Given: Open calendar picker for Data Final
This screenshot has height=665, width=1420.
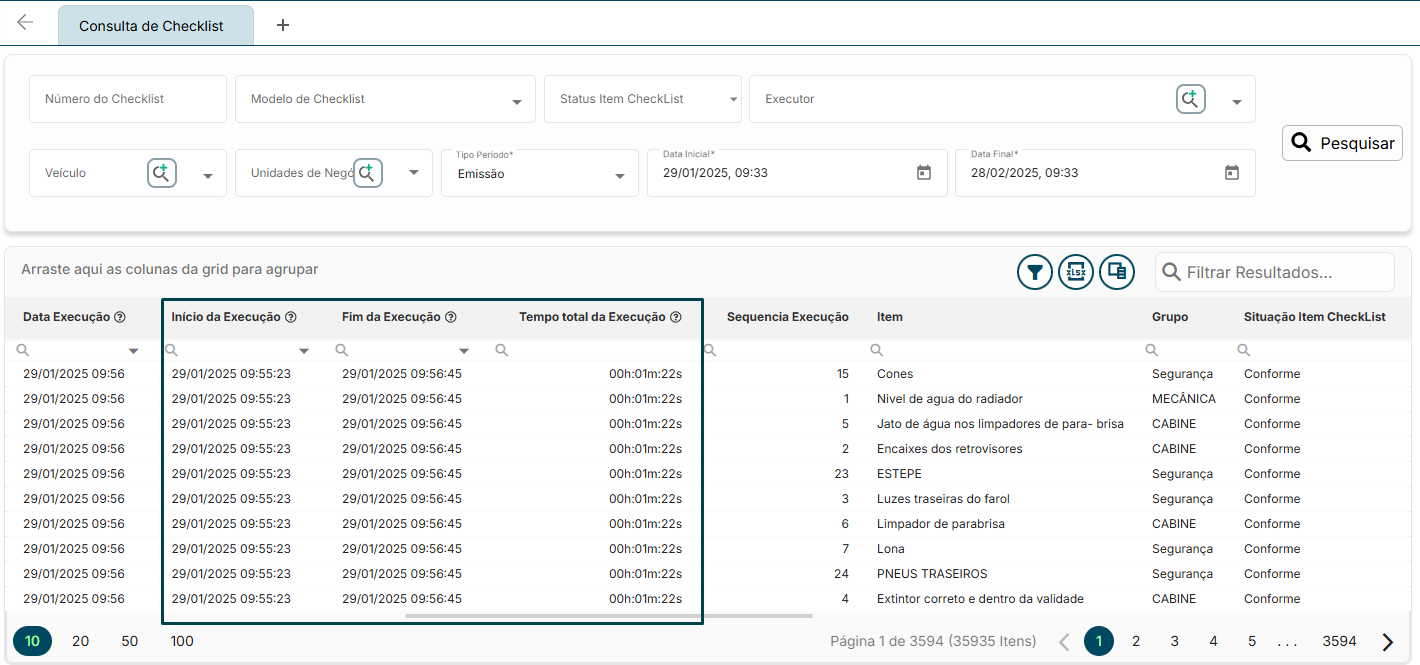Looking at the screenshot, I should coord(1232,173).
